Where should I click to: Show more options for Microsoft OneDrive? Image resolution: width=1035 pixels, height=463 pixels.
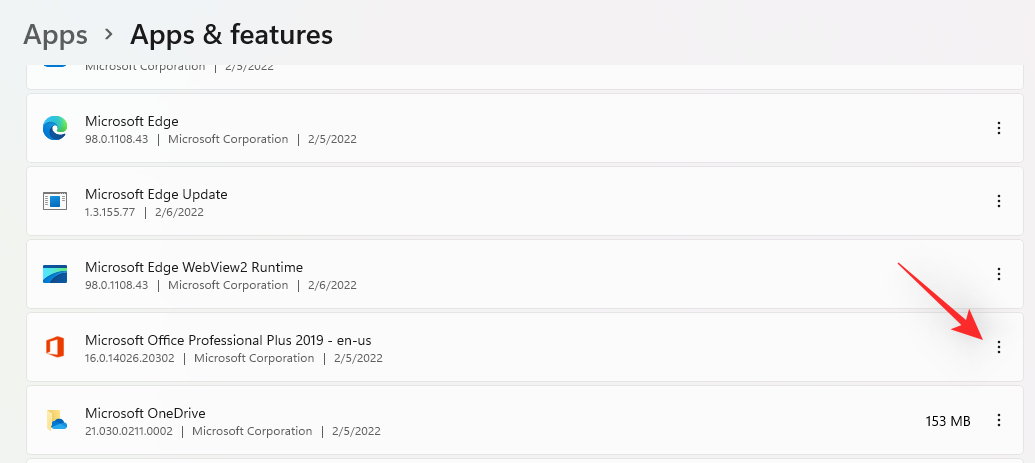[998, 420]
